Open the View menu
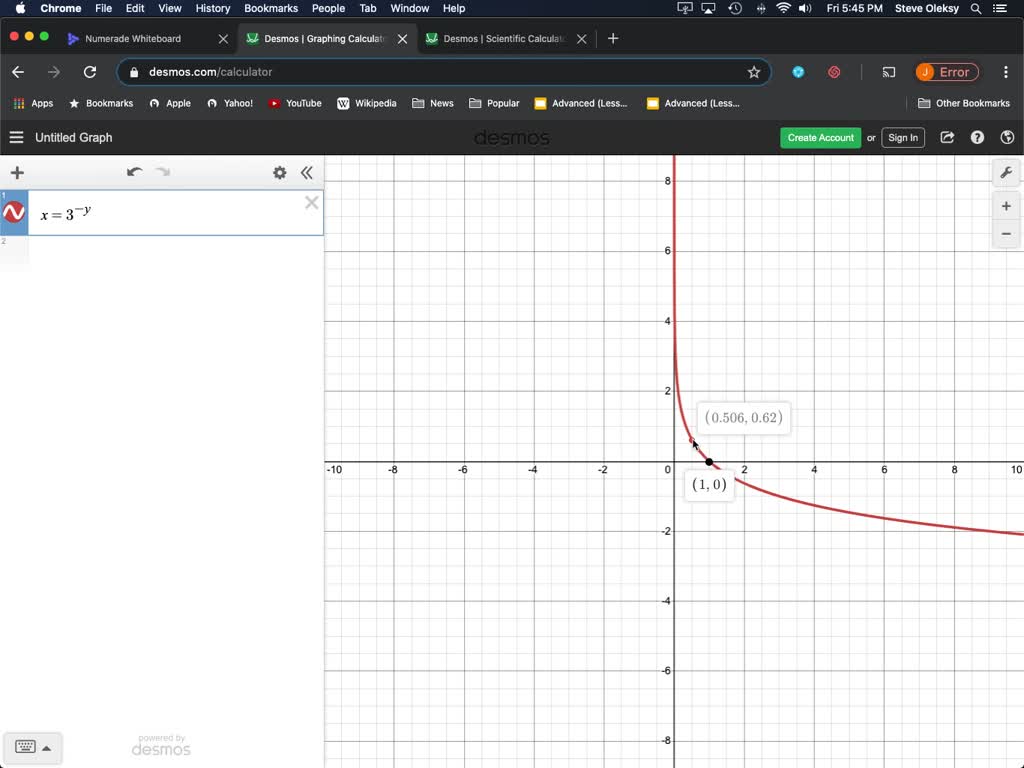Image resolution: width=1024 pixels, height=768 pixels. pyautogui.click(x=170, y=8)
